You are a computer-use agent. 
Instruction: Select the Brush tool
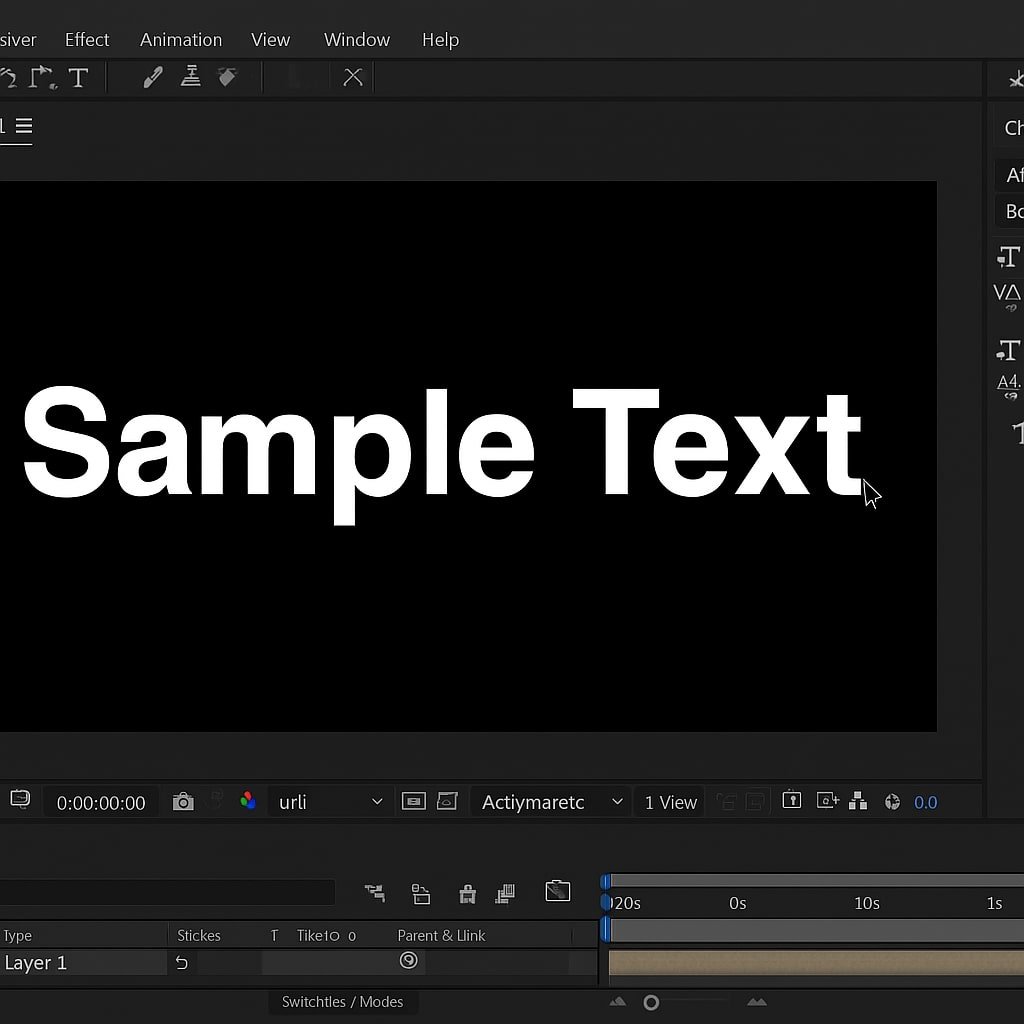152,78
